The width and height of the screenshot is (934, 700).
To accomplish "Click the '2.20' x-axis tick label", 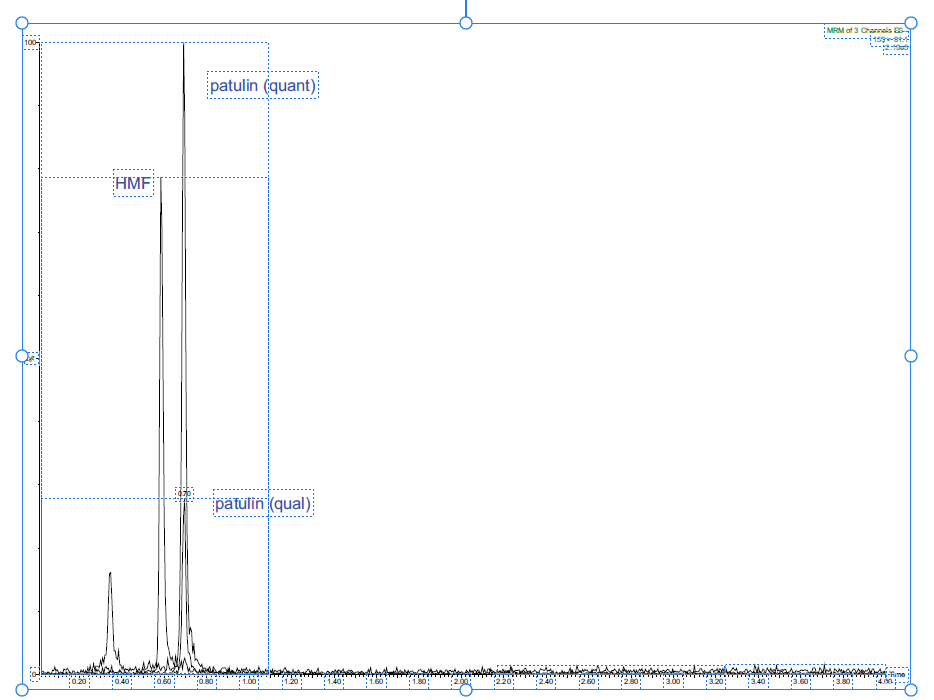I will pos(503,682).
